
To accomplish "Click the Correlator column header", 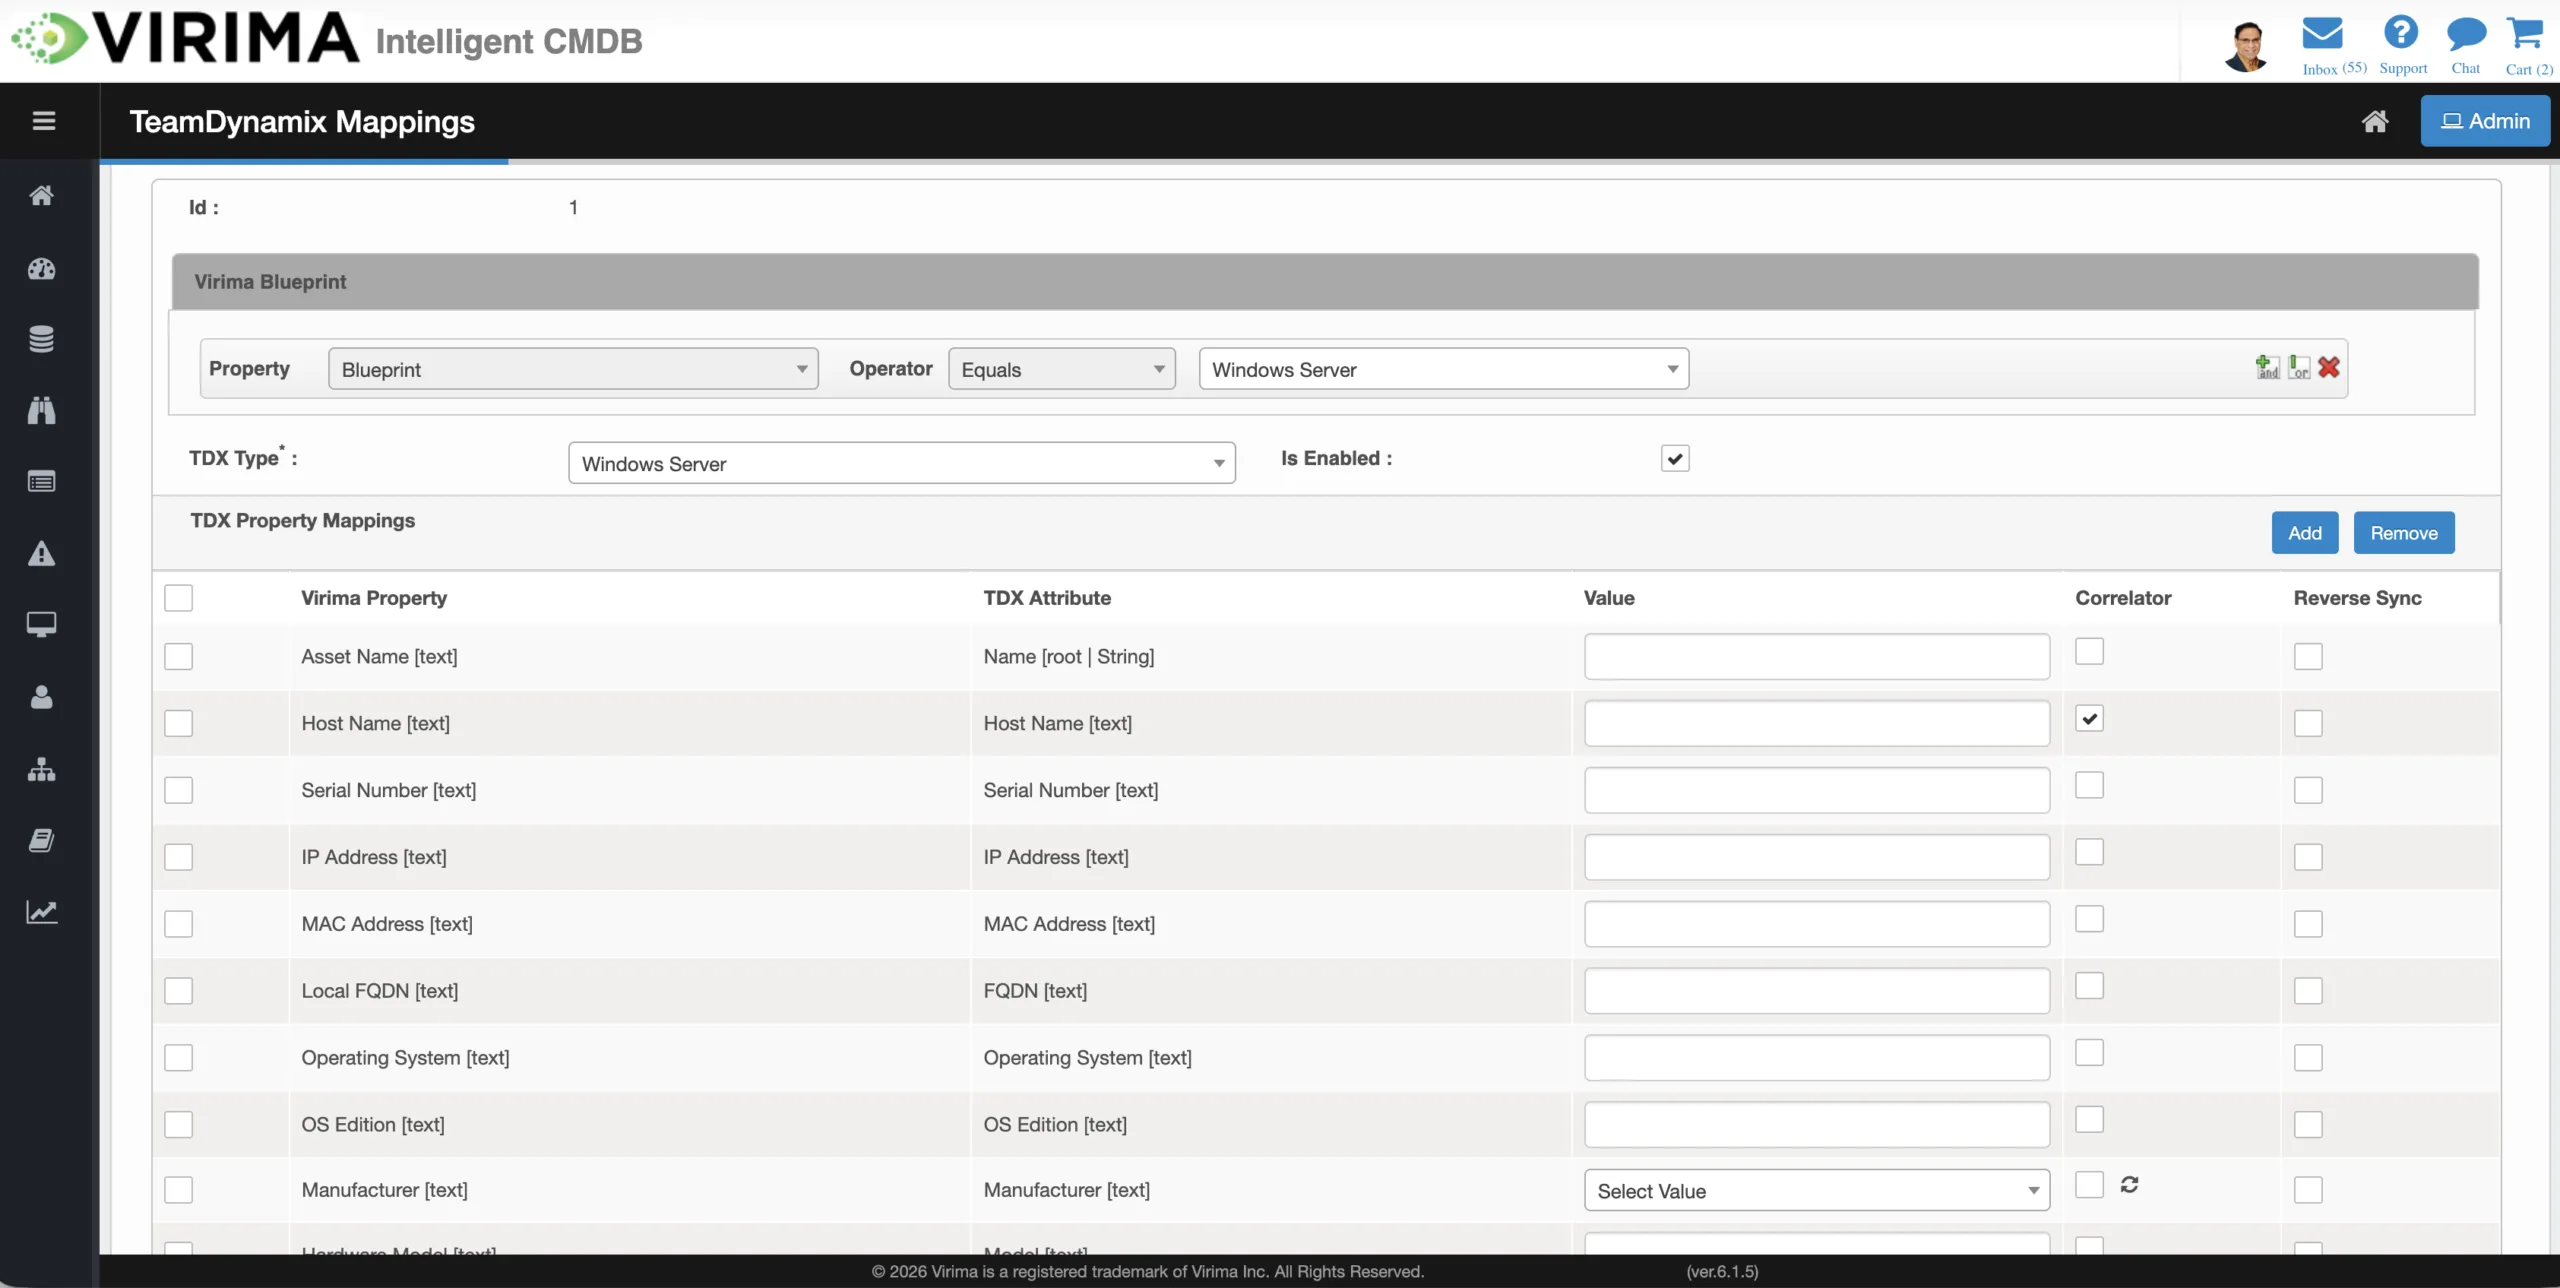I will click(x=2123, y=598).
